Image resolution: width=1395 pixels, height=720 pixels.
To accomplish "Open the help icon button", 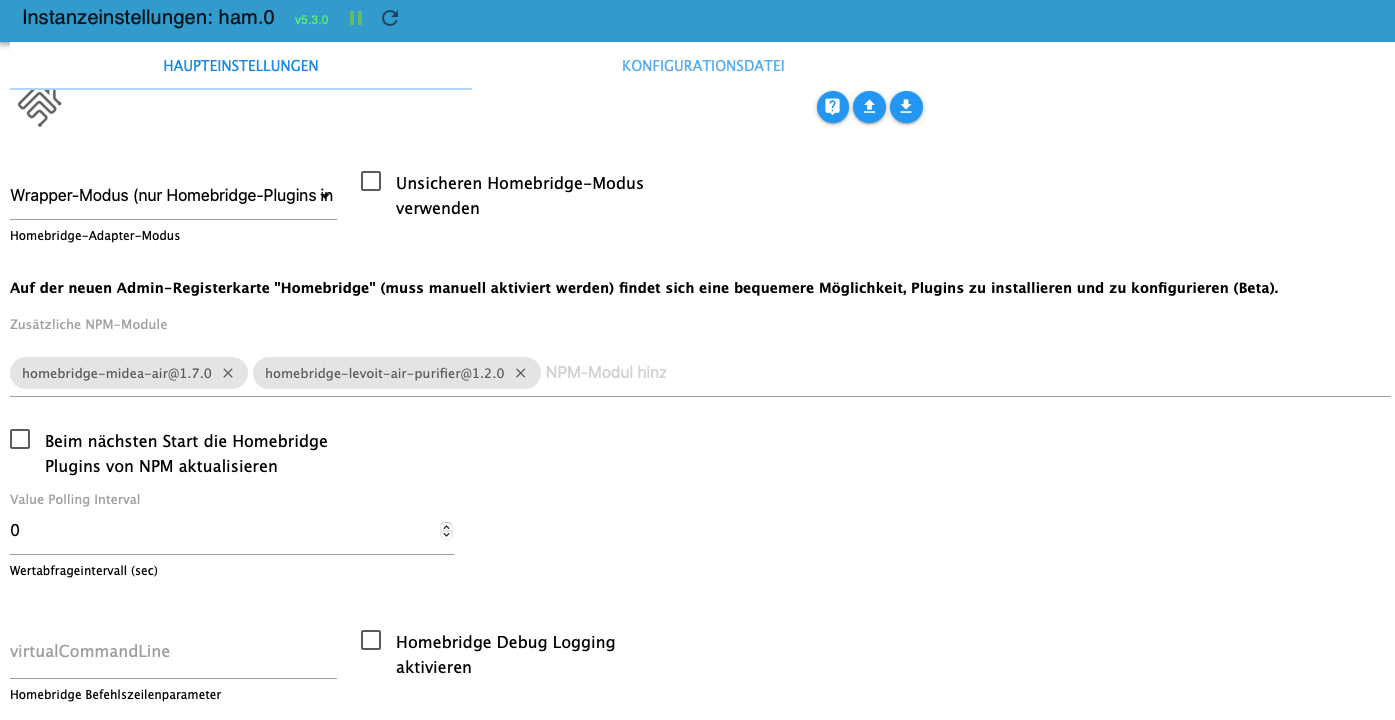I will click(x=833, y=107).
